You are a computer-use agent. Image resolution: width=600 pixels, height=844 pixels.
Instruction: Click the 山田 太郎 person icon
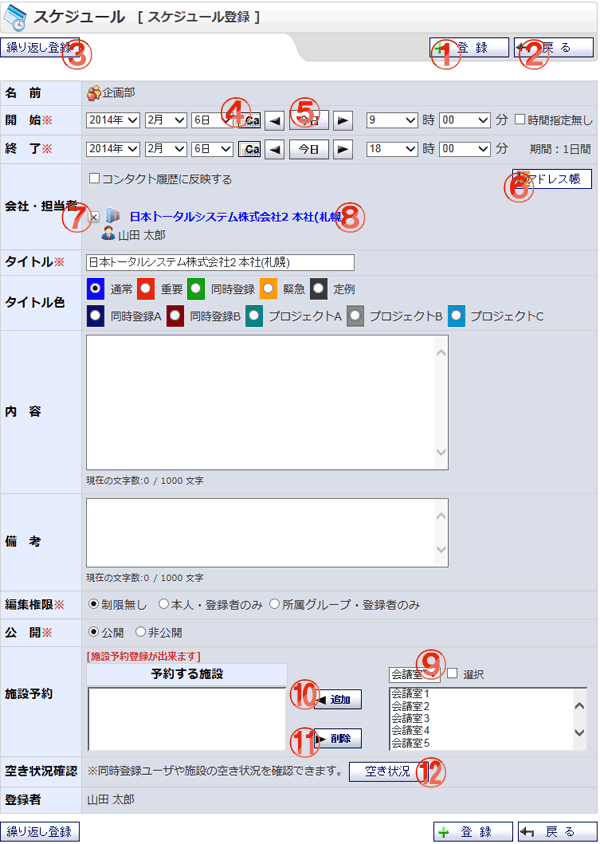(x=108, y=234)
